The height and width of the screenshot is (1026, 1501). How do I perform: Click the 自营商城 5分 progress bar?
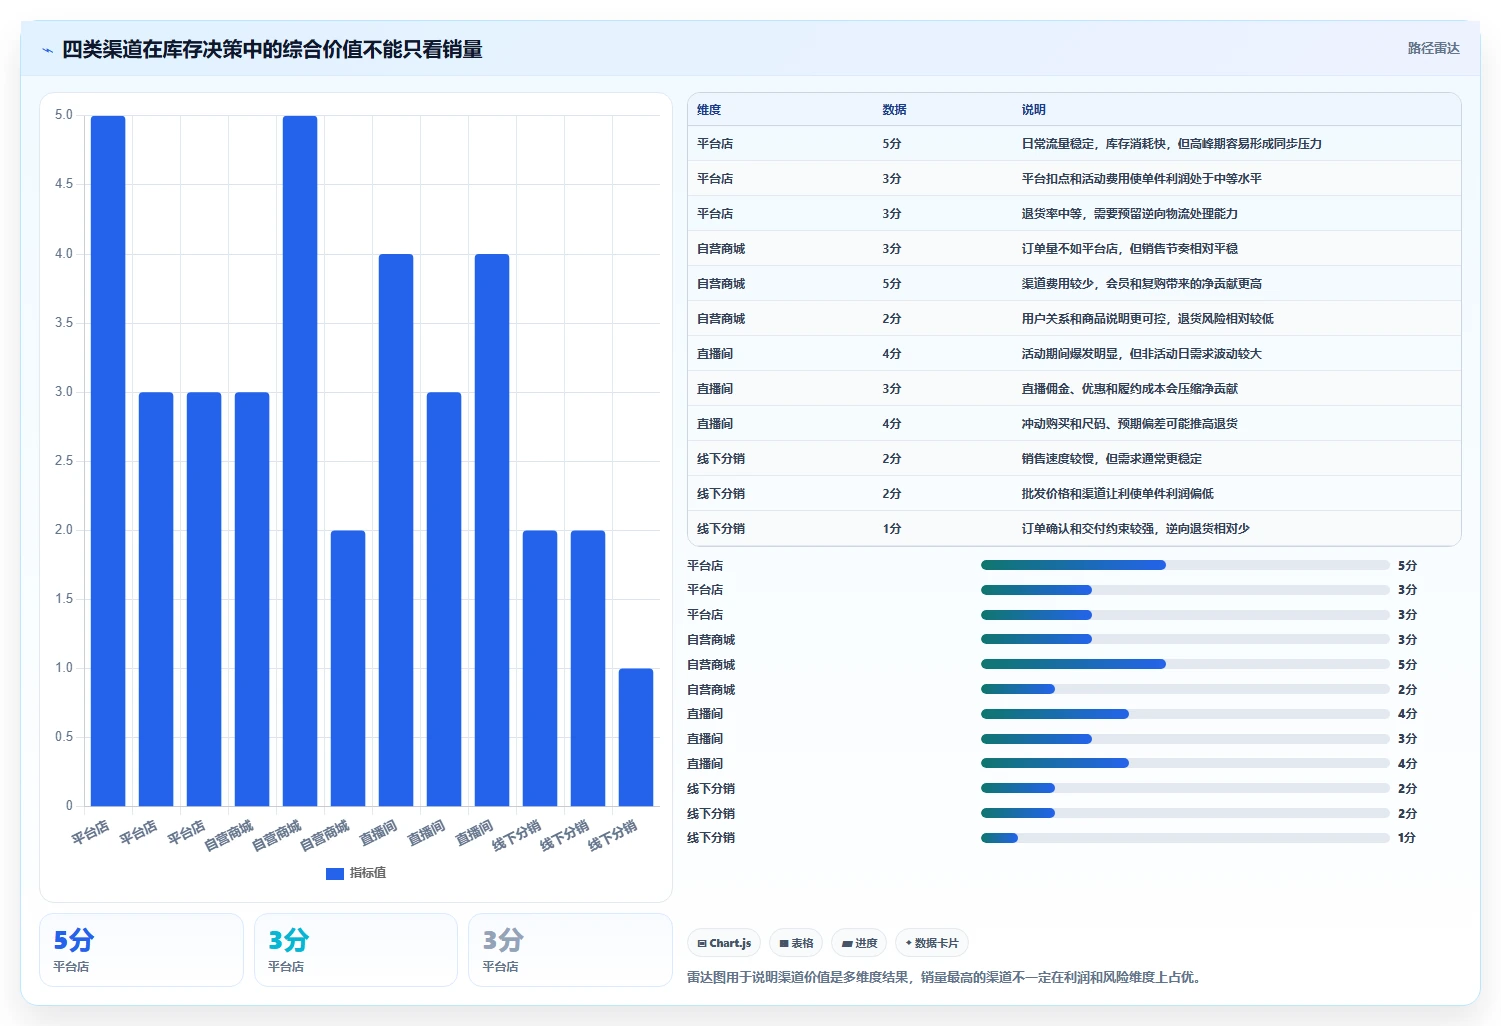1185,664
